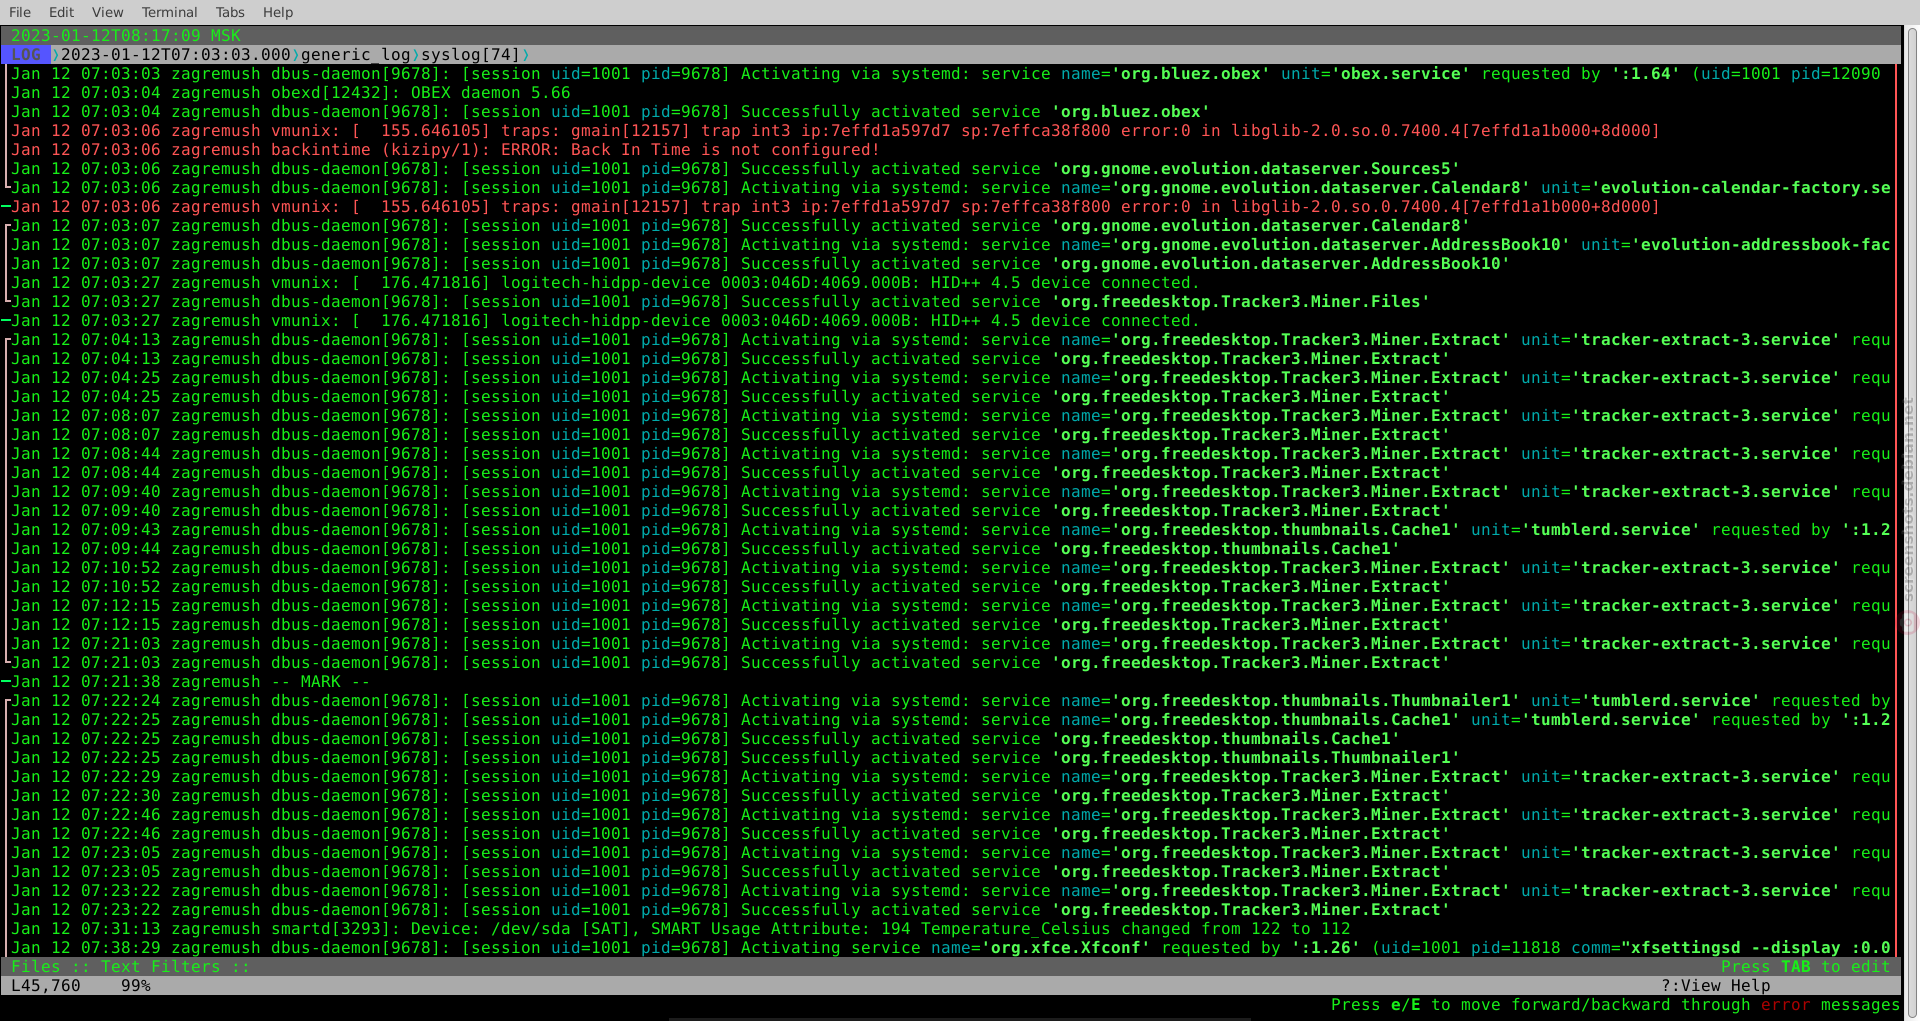Click the evolution-calendar-factory activating line
Screen dimensions: 1920x1021
pos(951,188)
